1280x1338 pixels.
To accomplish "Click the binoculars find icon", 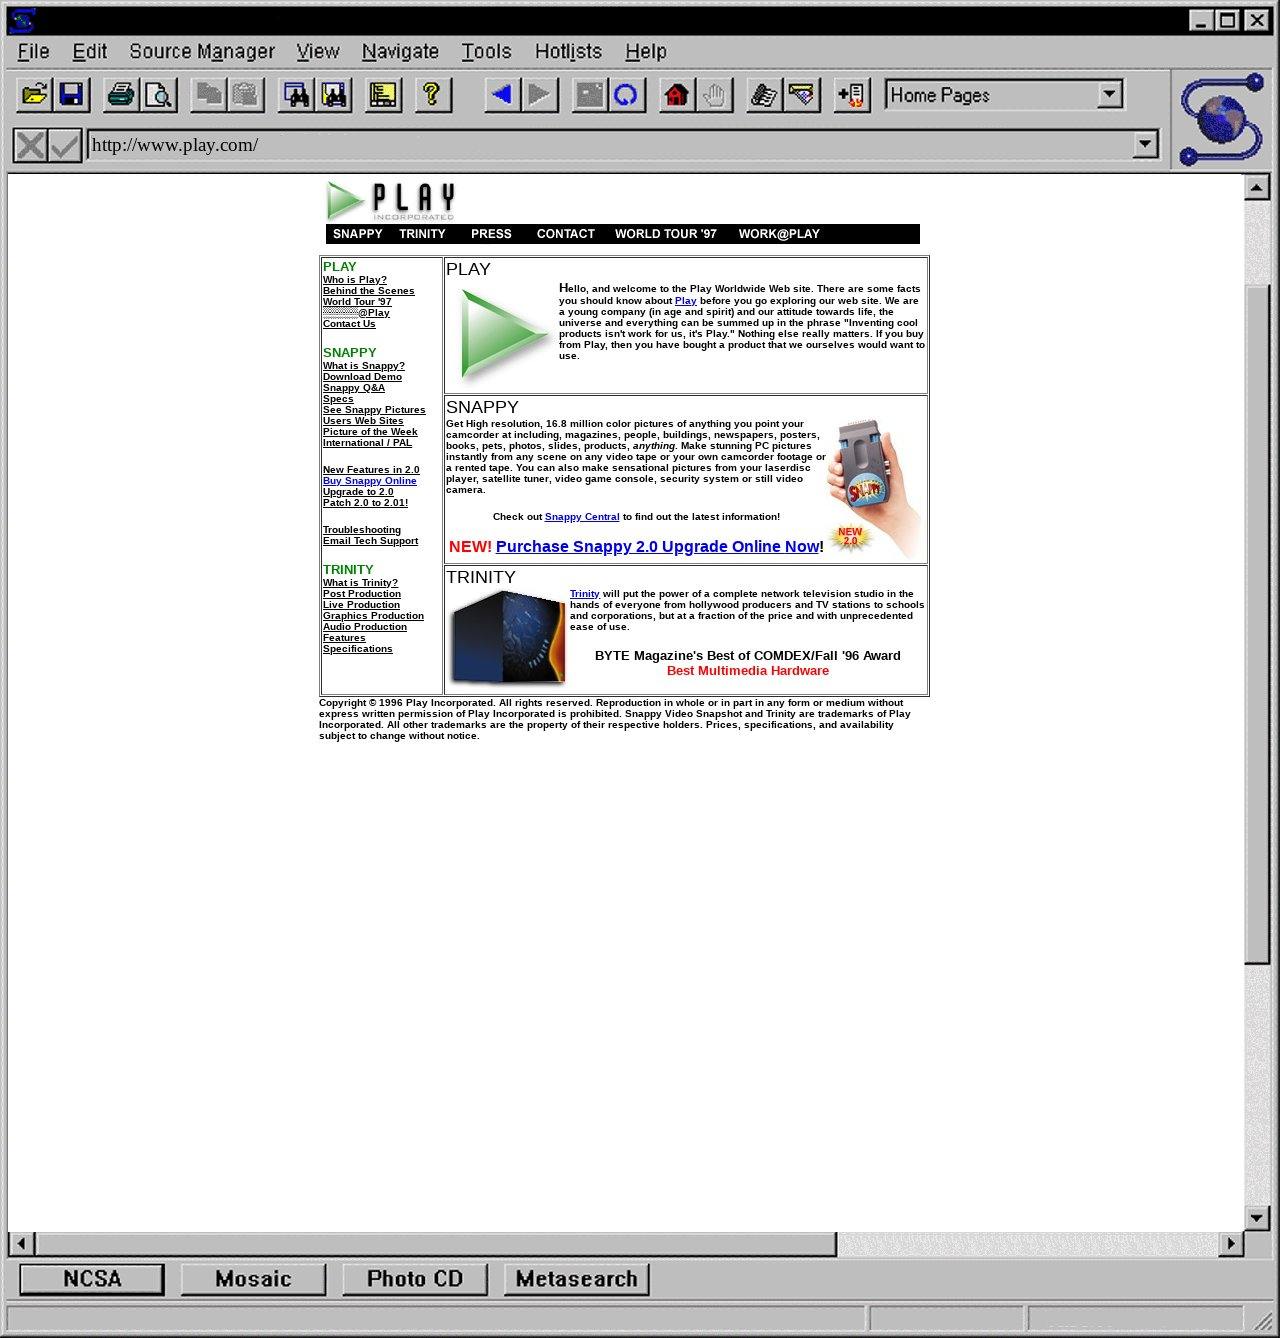I will click(296, 95).
